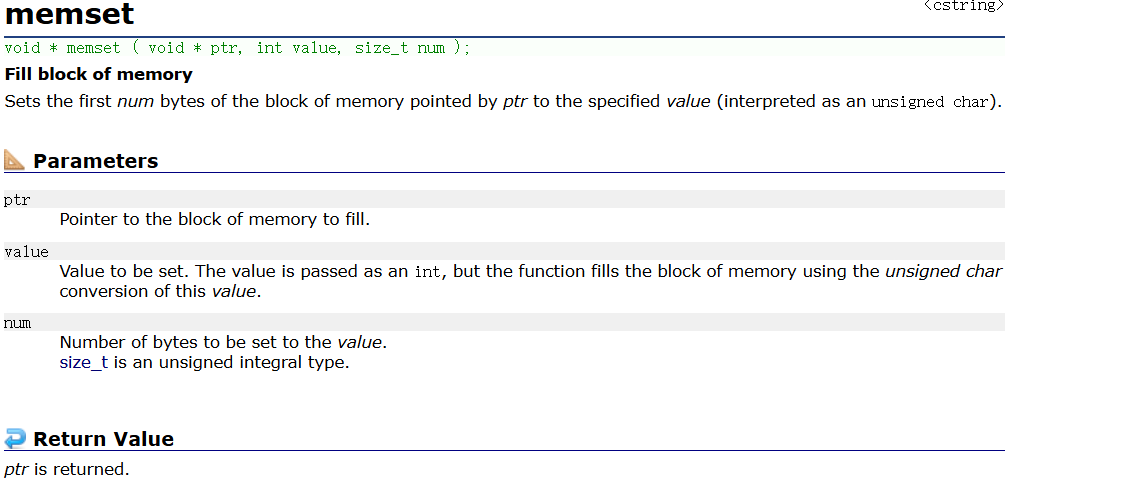Click the Return Value section heading

[x=103, y=439]
